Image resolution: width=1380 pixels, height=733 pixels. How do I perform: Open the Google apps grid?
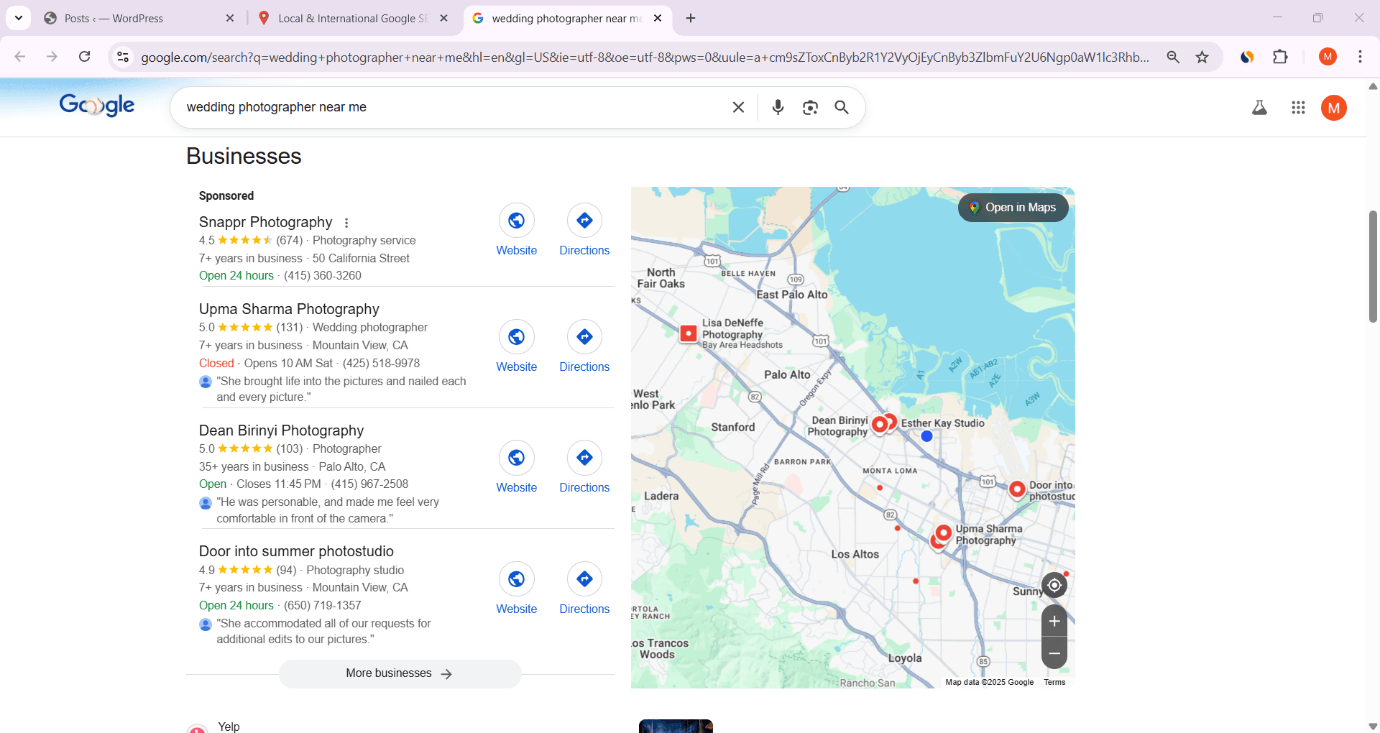tap(1298, 107)
